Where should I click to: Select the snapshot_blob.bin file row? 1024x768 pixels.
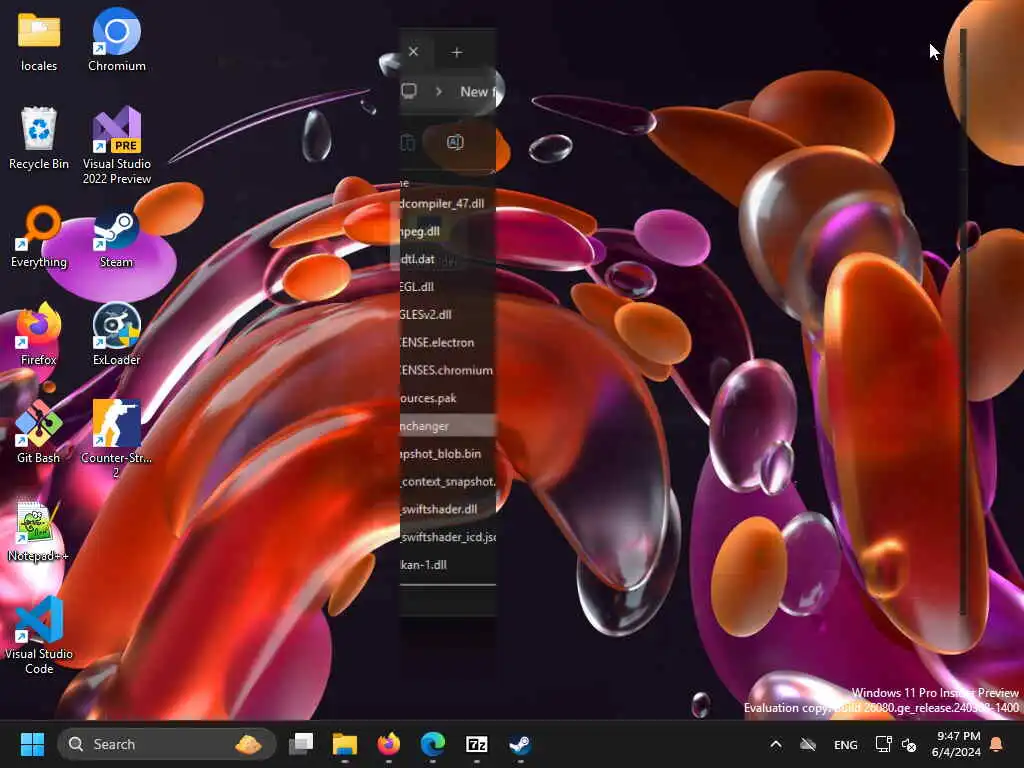[448, 454]
